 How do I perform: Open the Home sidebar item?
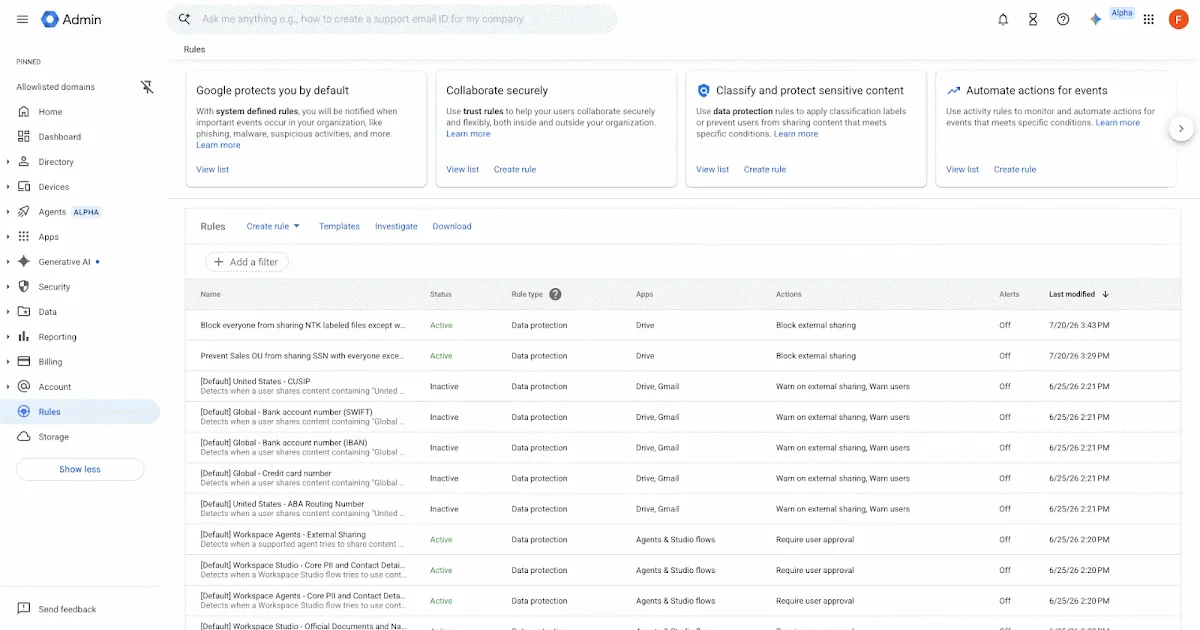pyautogui.click(x=80, y=112)
